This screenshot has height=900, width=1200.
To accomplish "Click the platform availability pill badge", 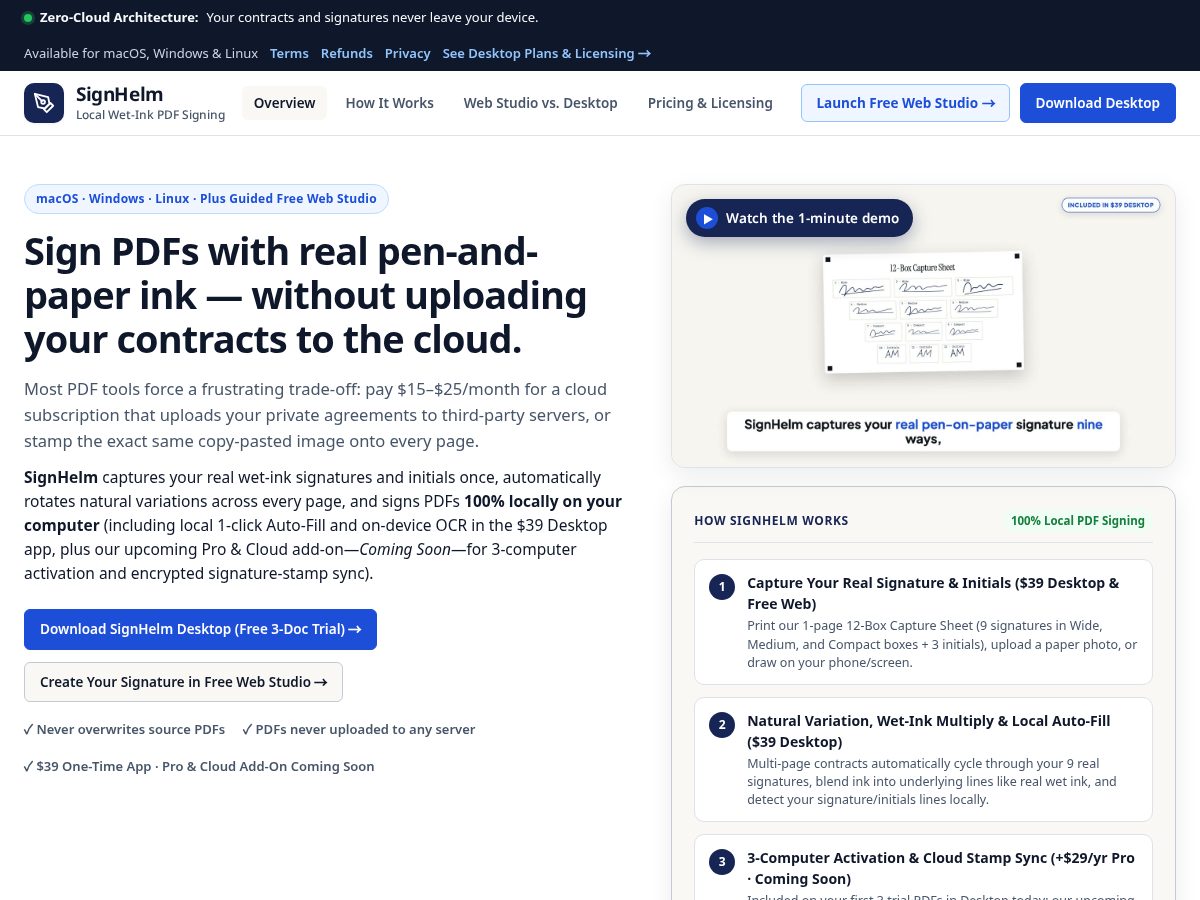I will [206, 199].
